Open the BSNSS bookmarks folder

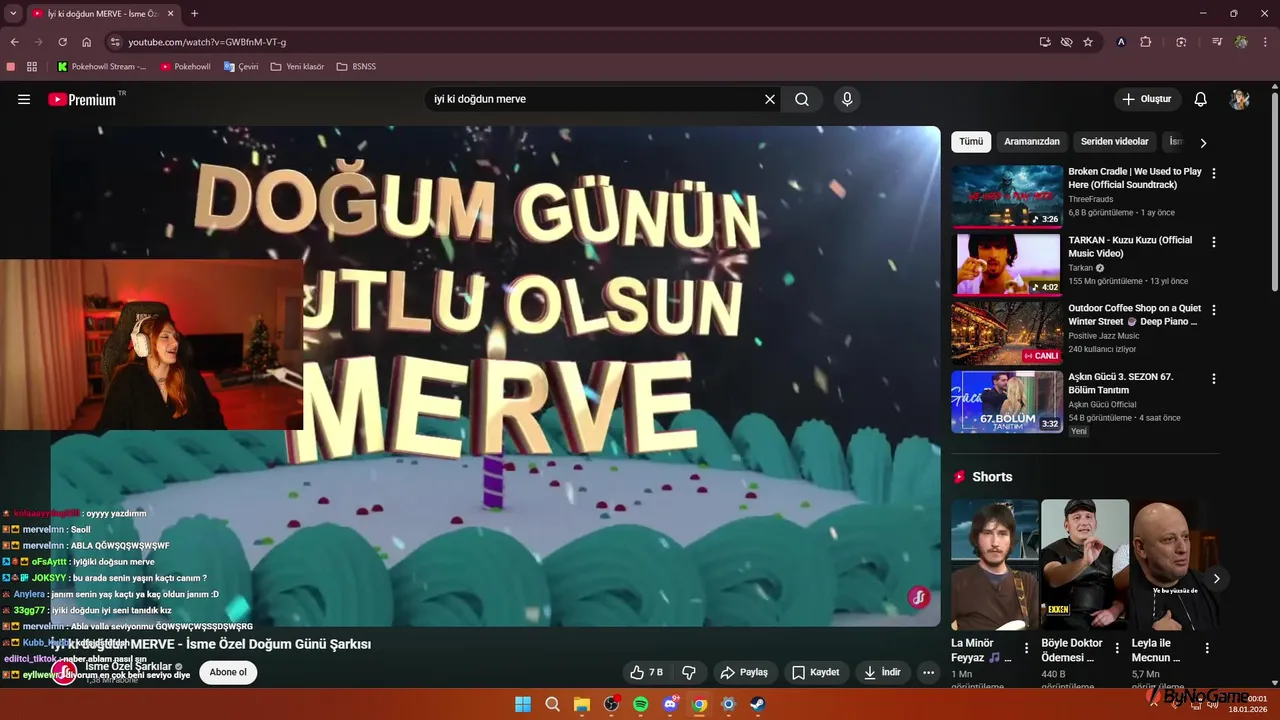(x=356, y=67)
